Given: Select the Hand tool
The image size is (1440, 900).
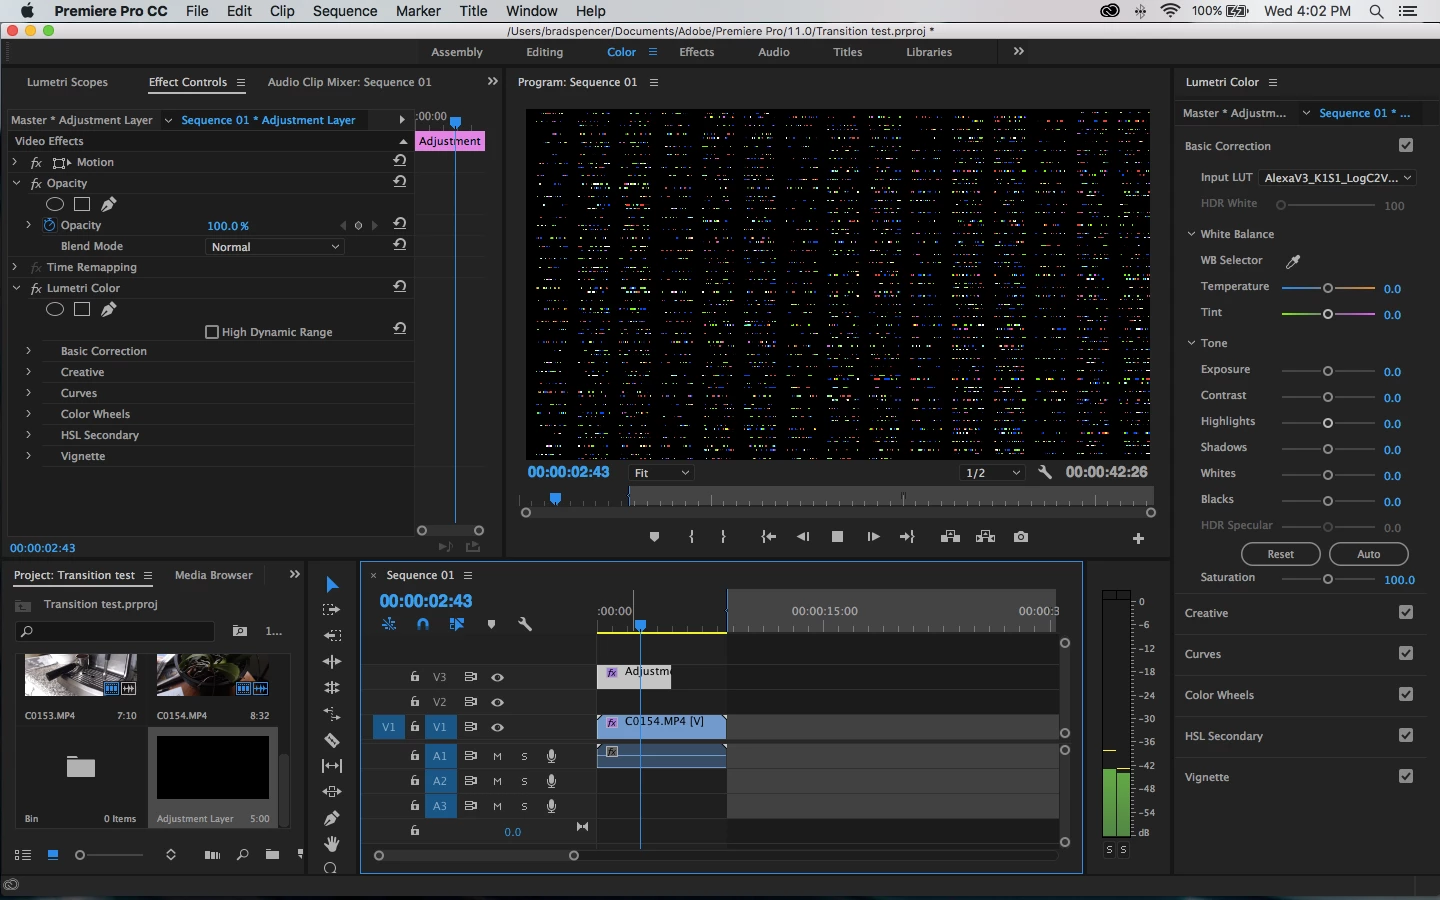Looking at the screenshot, I should pos(332,844).
